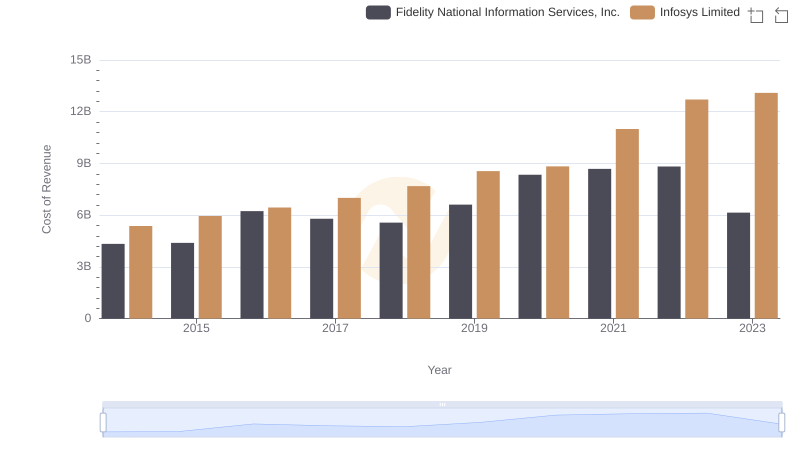800x461 pixels.
Task: Click the dark Fidelity legend color swatch
Action: click(x=378, y=12)
